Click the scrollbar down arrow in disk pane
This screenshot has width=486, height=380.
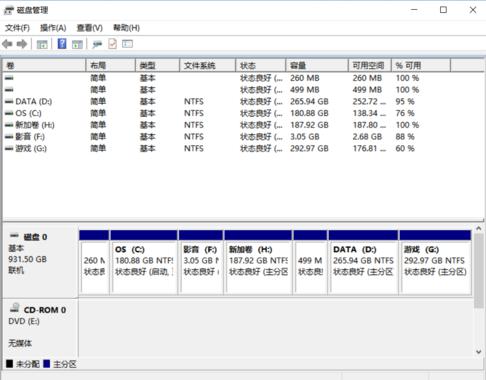479,352
